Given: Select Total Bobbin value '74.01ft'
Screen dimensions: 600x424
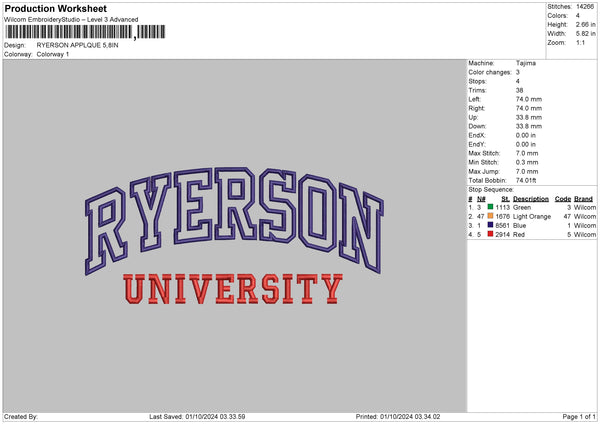Looking at the screenshot, I should pyautogui.click(x=526, y=180).
